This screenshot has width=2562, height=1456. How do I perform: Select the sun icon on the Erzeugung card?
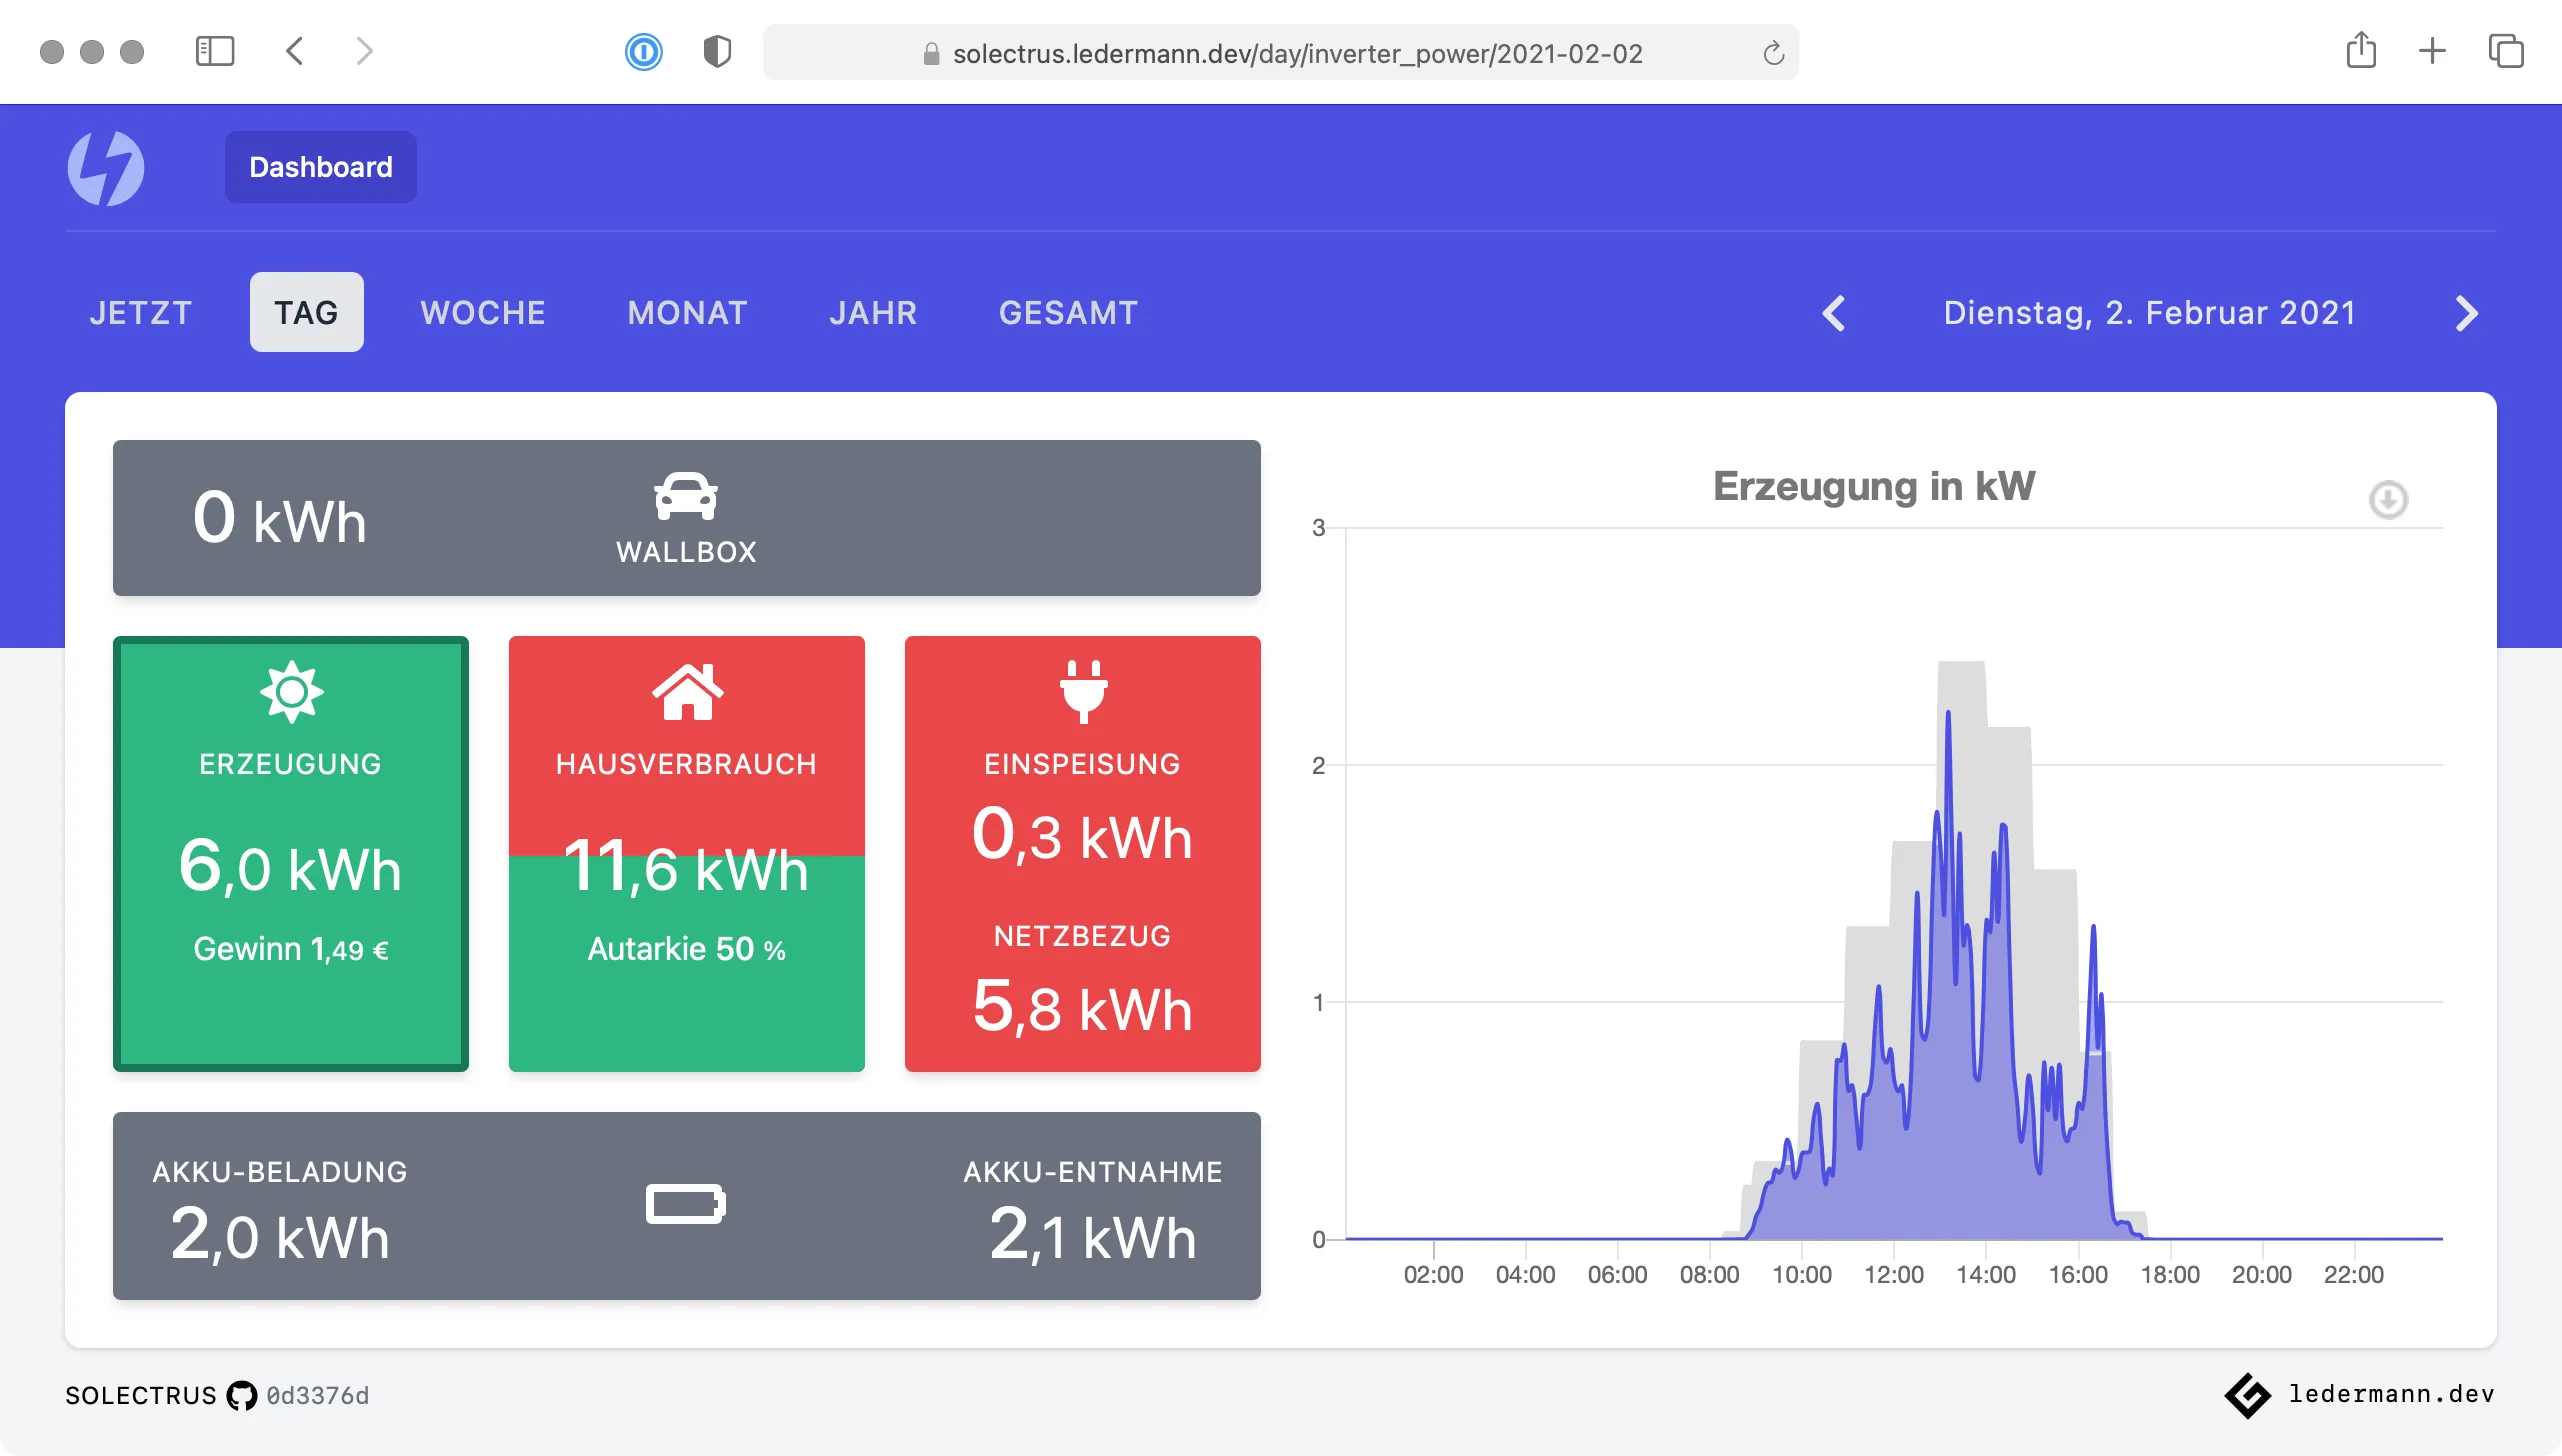coord(290,693)
